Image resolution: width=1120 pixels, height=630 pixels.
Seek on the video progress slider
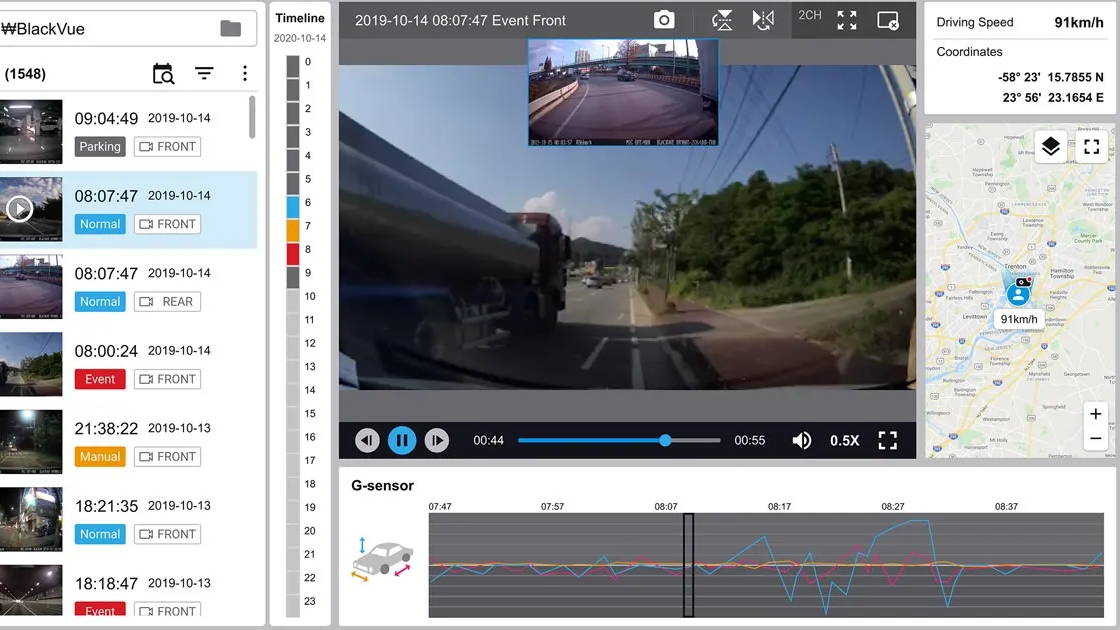(619, 440)
